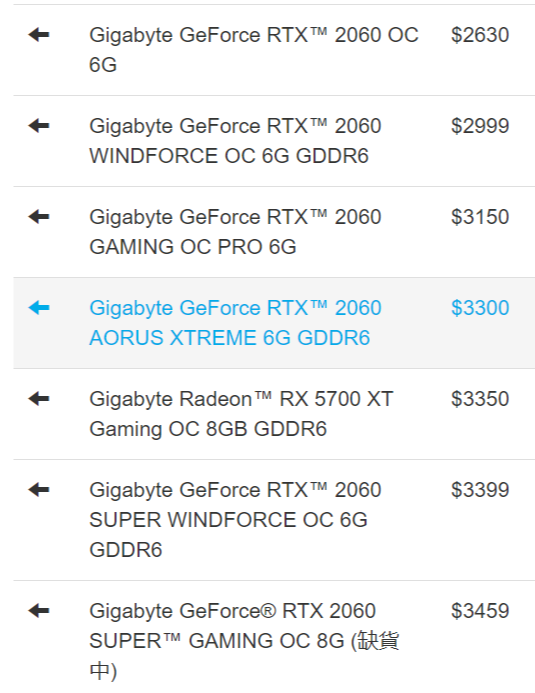535x693 pixels.
Task: Click arrow icon beside SUPER GAMING OC 8G
Action: click(39, 611)
